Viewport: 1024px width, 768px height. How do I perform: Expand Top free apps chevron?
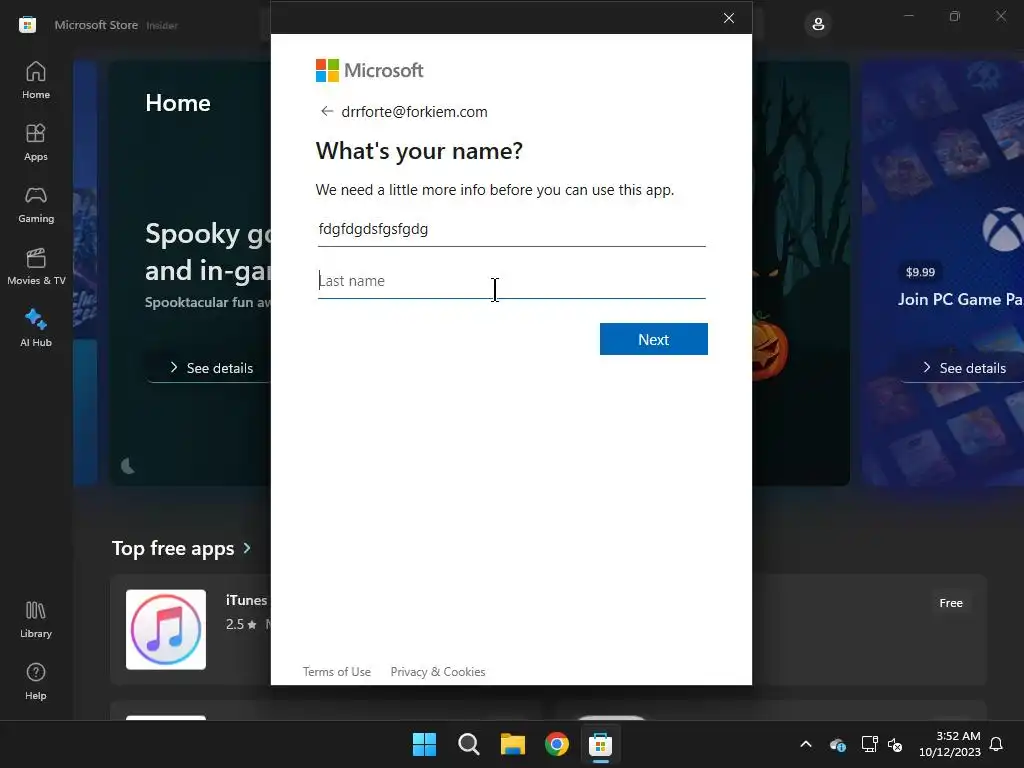pos(247,548)
